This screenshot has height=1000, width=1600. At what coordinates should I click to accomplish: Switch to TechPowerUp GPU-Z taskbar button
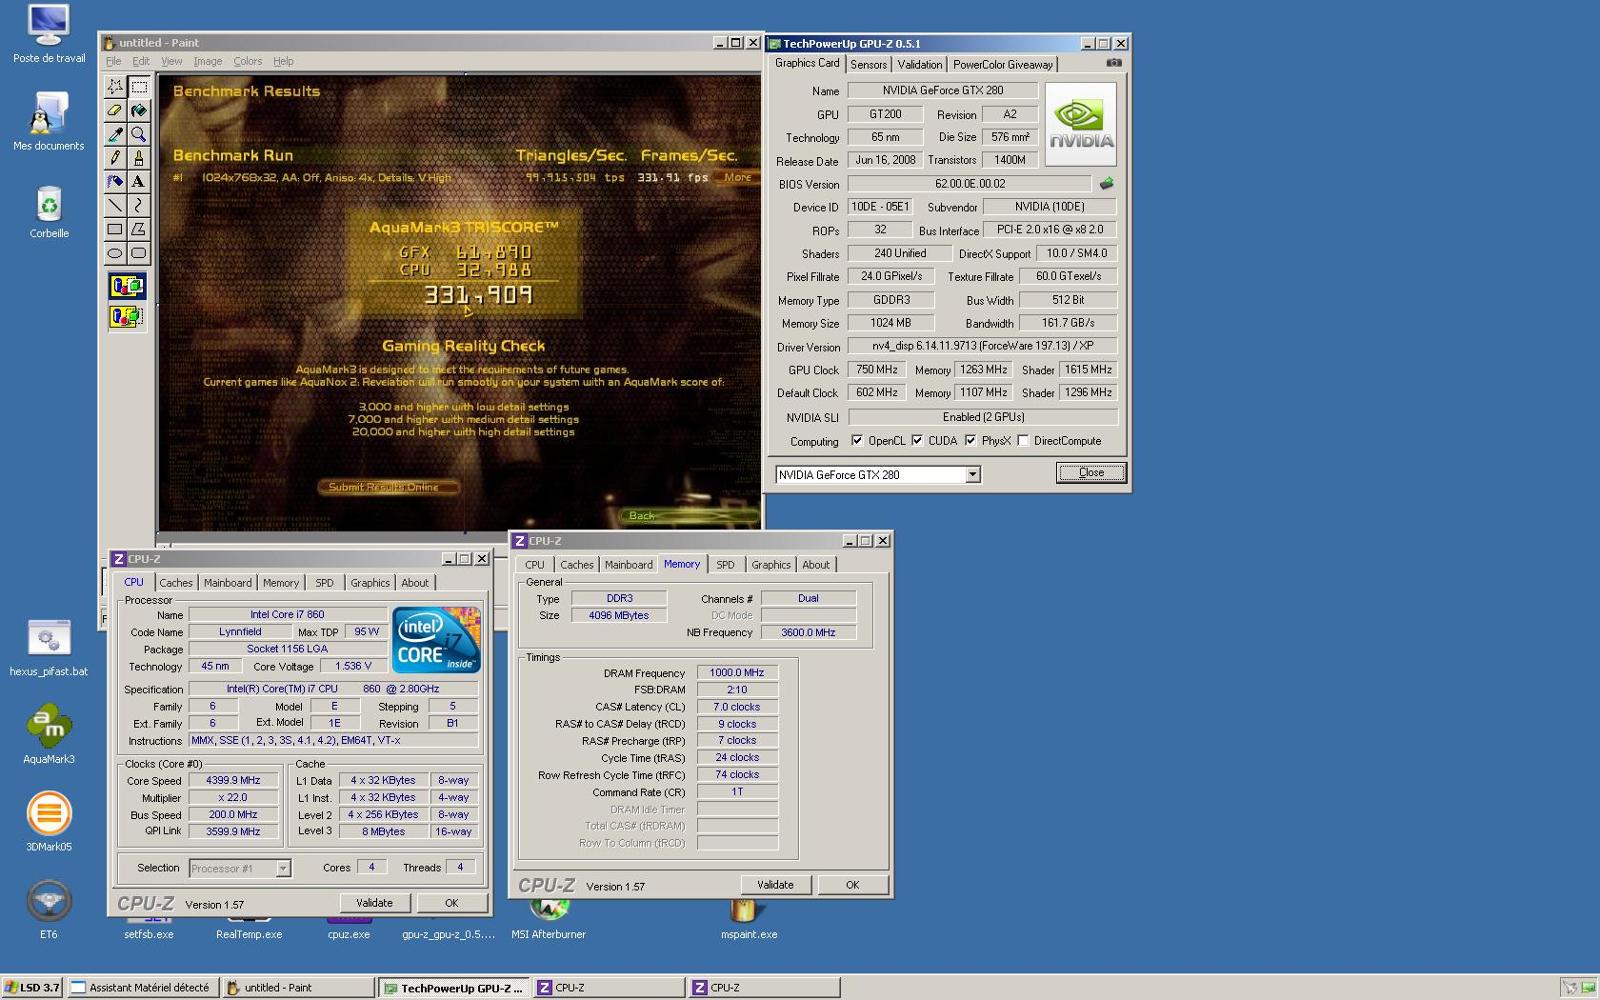453,988
